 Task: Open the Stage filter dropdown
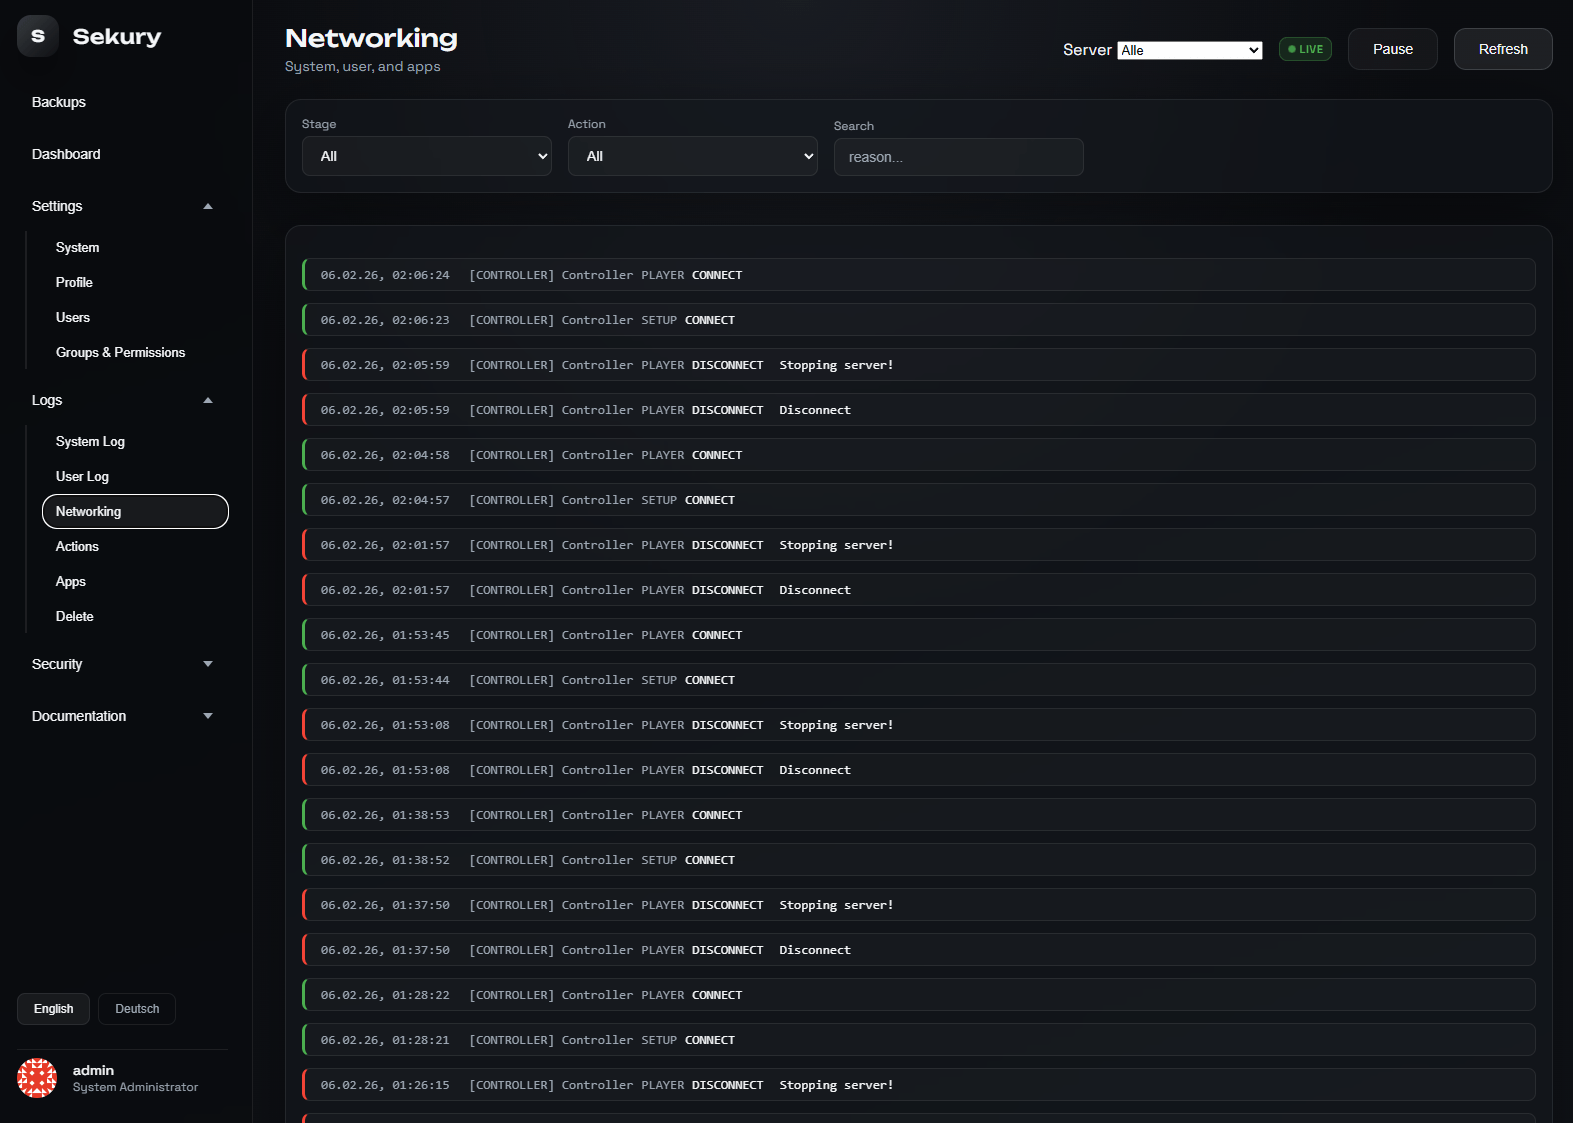coord(426,156)
